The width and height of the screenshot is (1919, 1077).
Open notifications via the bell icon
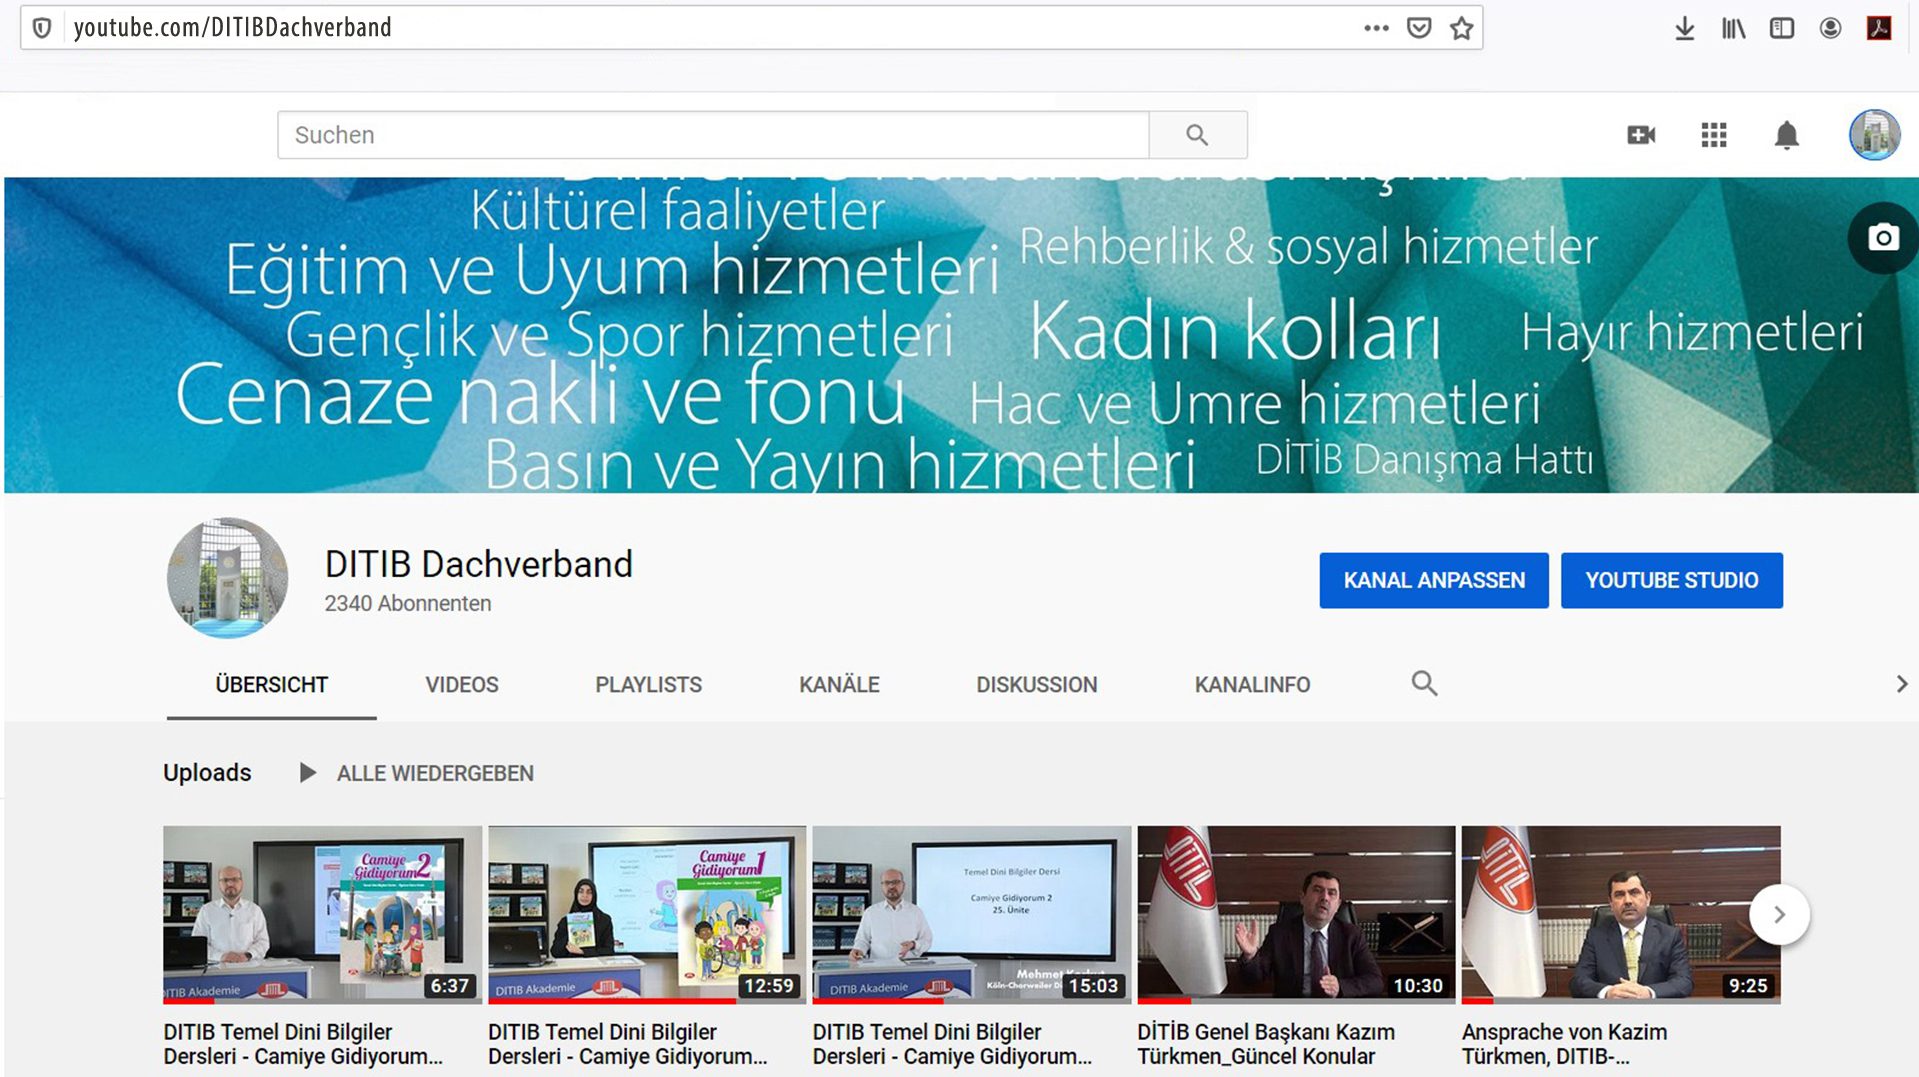coord(1785,134)
